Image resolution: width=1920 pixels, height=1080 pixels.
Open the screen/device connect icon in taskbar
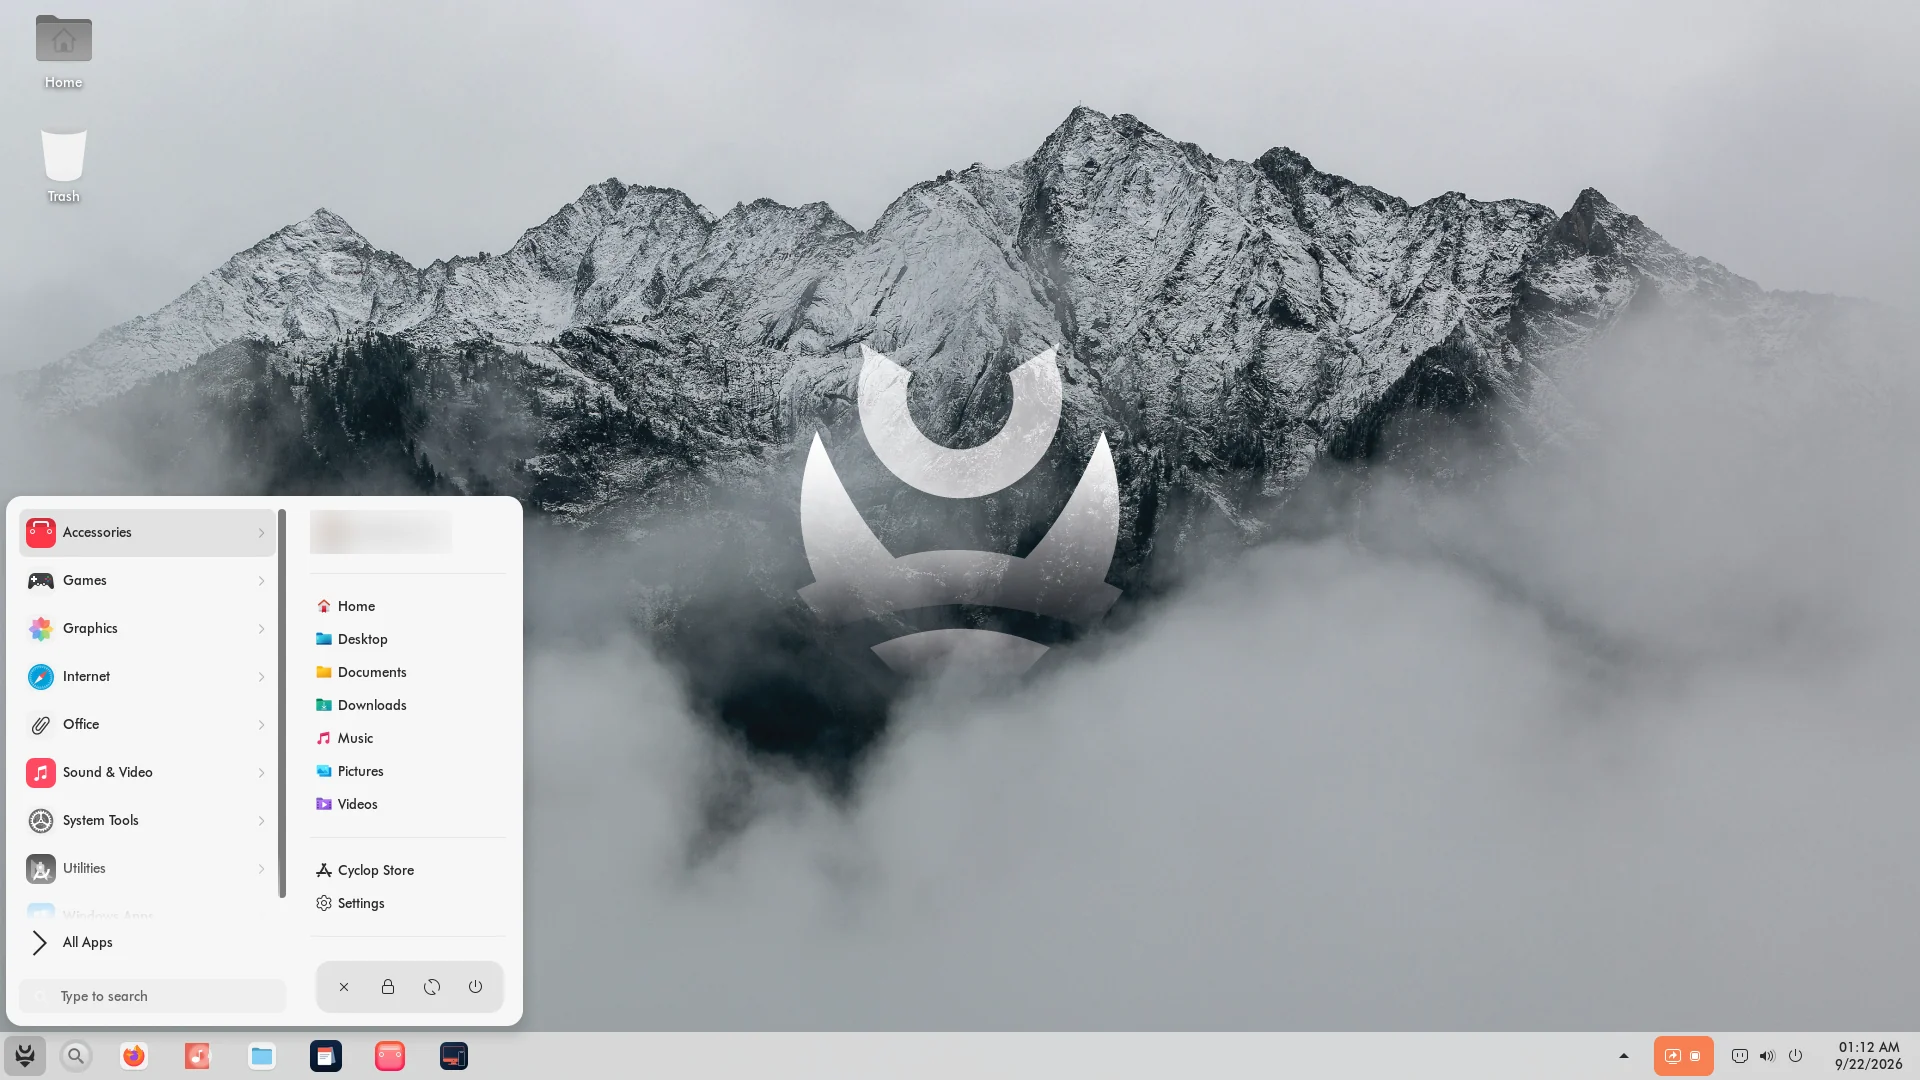coord(453,1056)
